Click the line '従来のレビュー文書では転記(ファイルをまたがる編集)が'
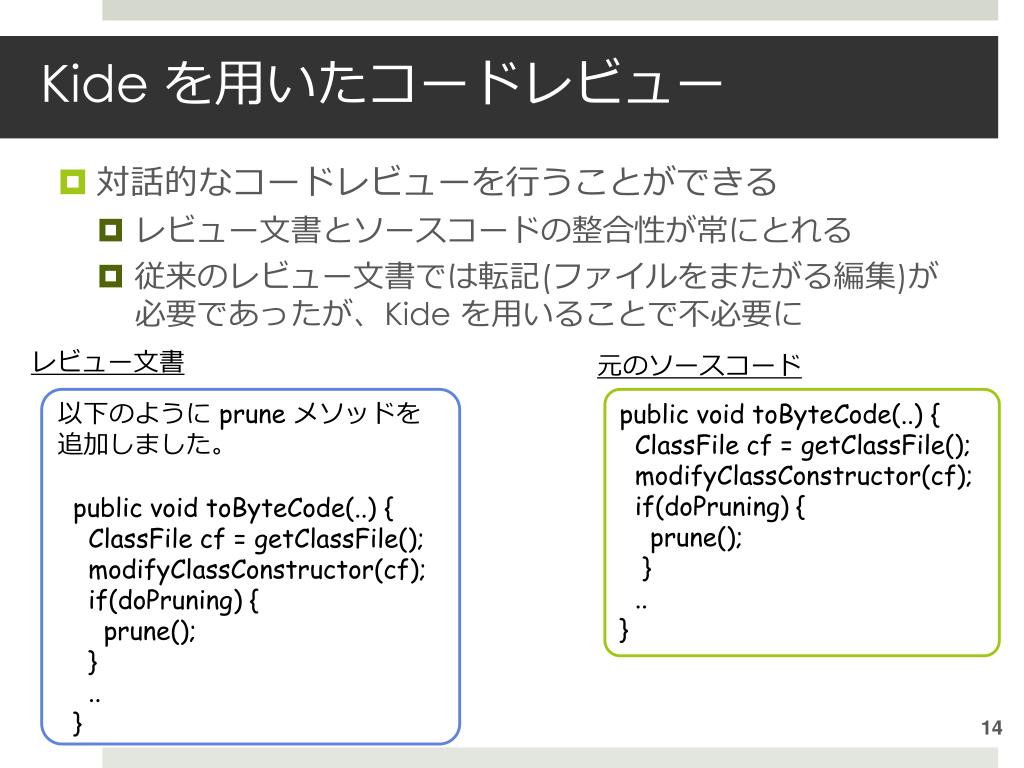 pyautogui.click(x=536, y=276)
